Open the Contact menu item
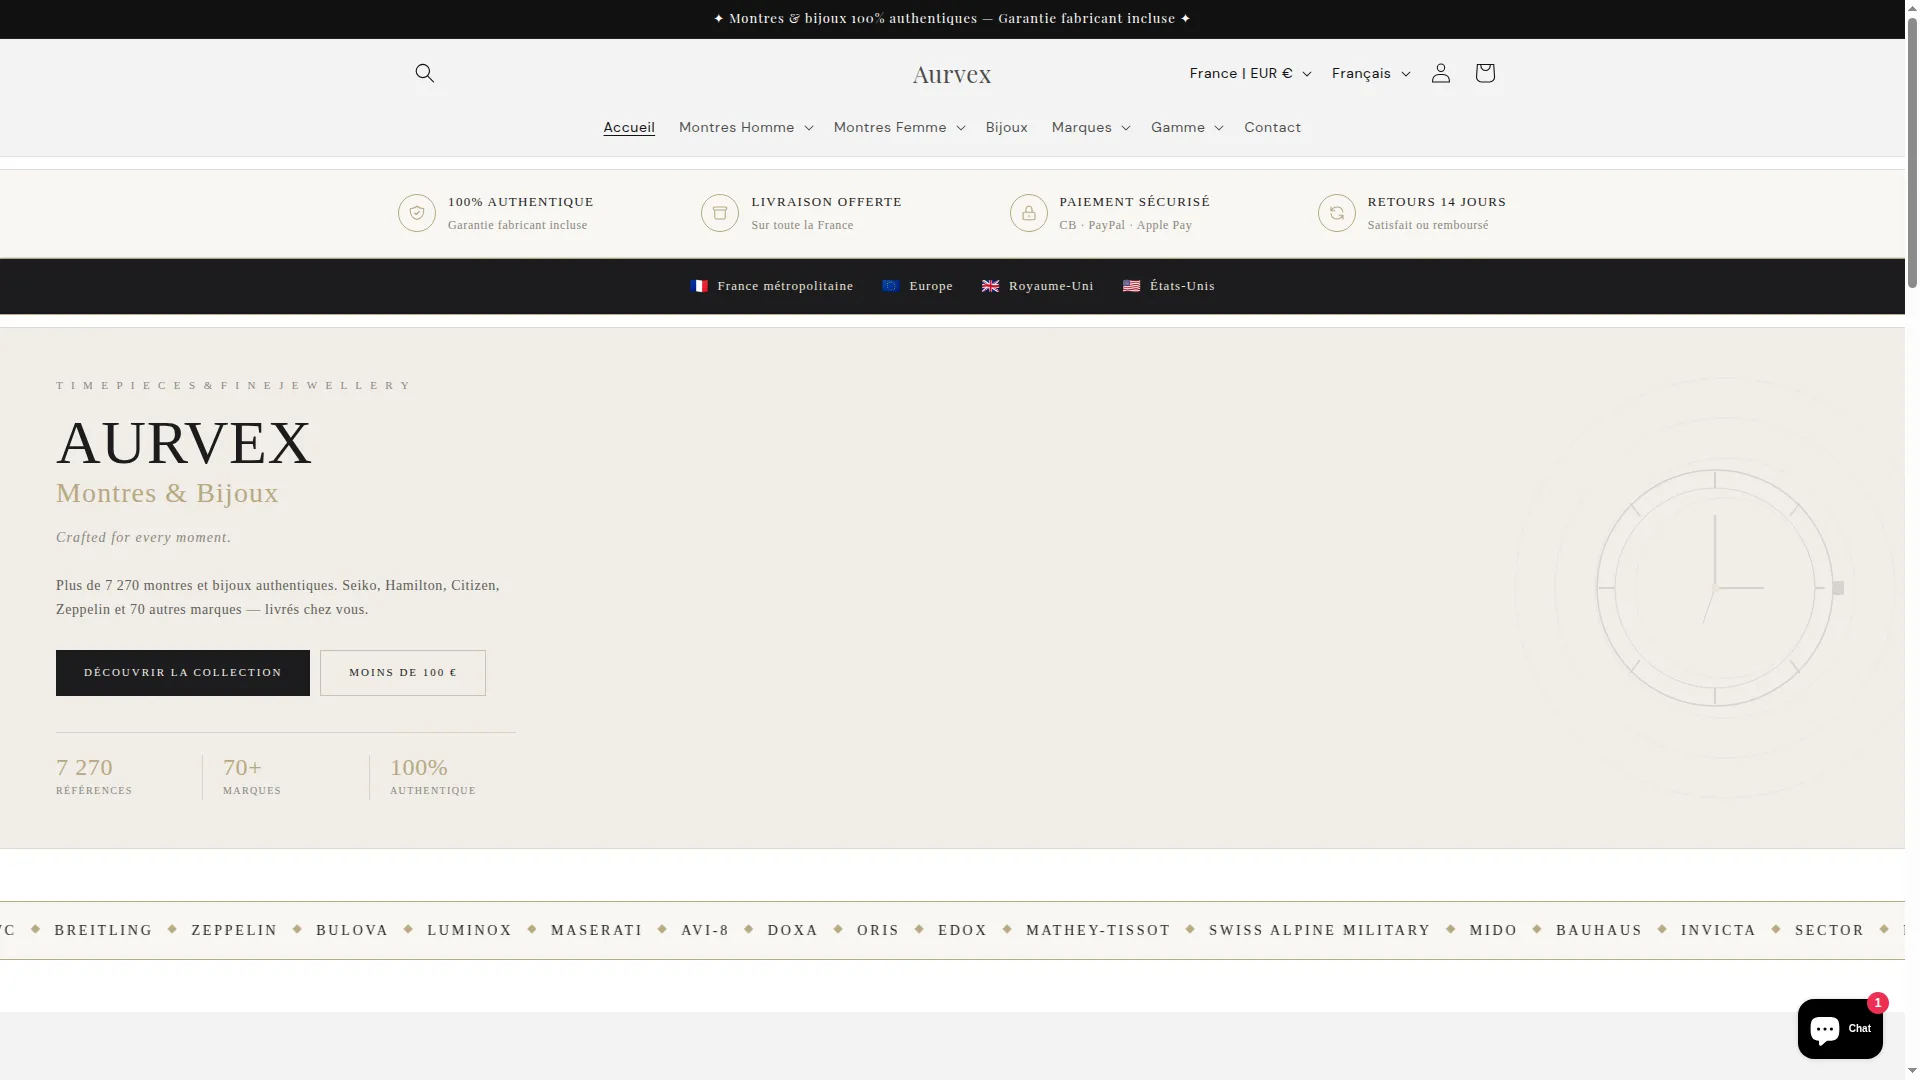The width and height of the screenshot is (1920, 1080). (1272, 127)
